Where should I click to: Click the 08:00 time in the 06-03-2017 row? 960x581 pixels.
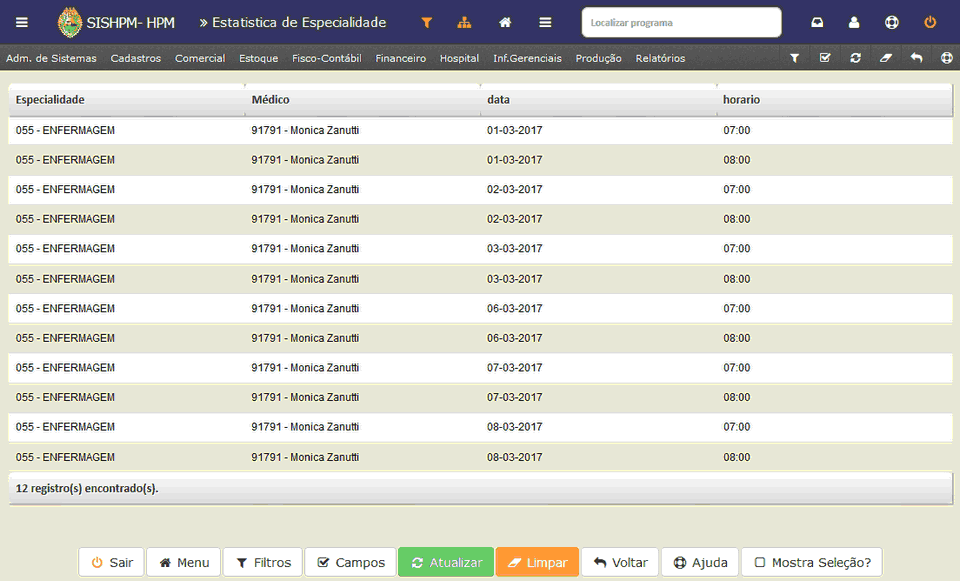737,338
